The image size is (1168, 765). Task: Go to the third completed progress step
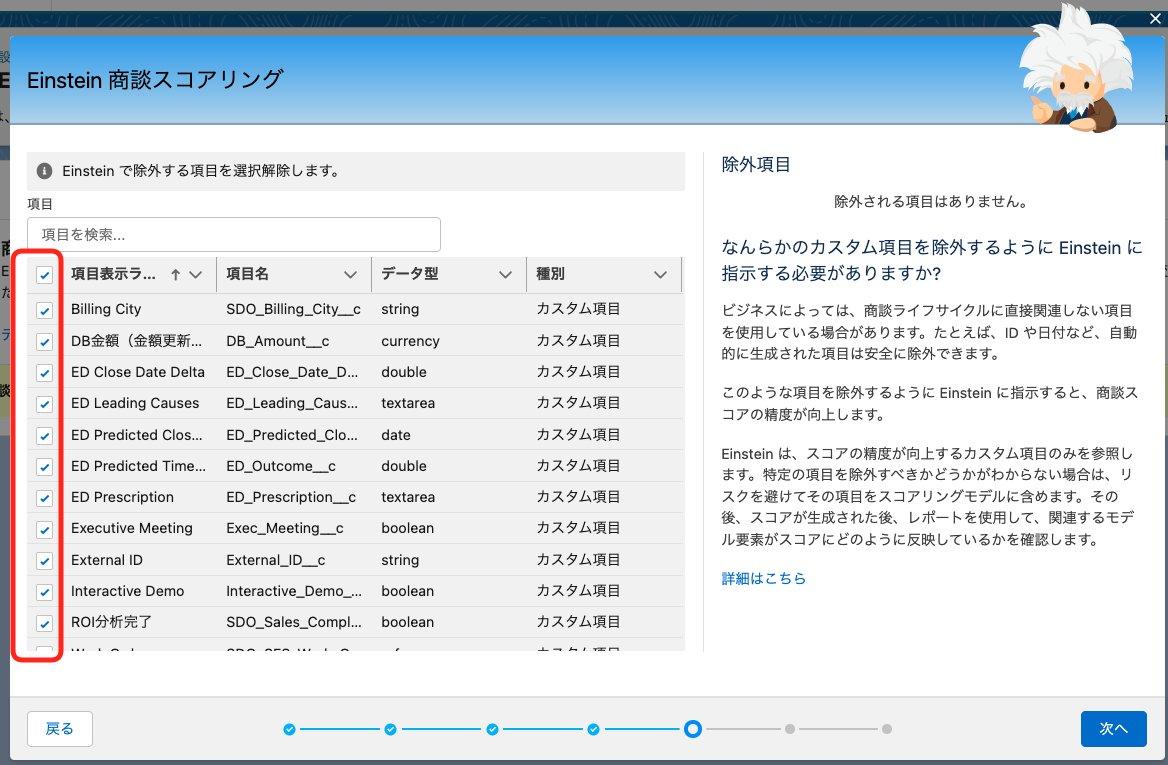click(x=492, y=729)
